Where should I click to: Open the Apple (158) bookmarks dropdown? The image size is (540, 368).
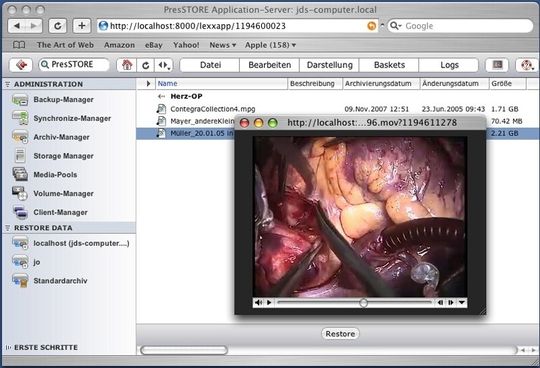(270, 45)
